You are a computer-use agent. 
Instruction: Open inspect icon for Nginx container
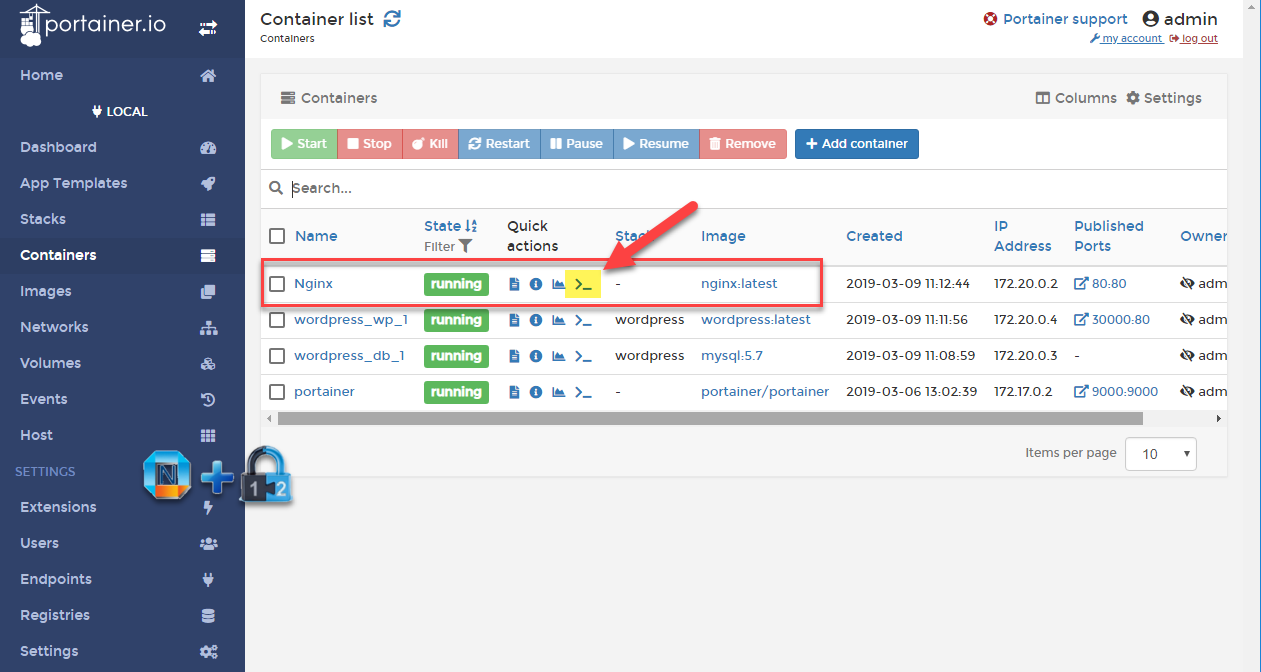pos(536,284)
